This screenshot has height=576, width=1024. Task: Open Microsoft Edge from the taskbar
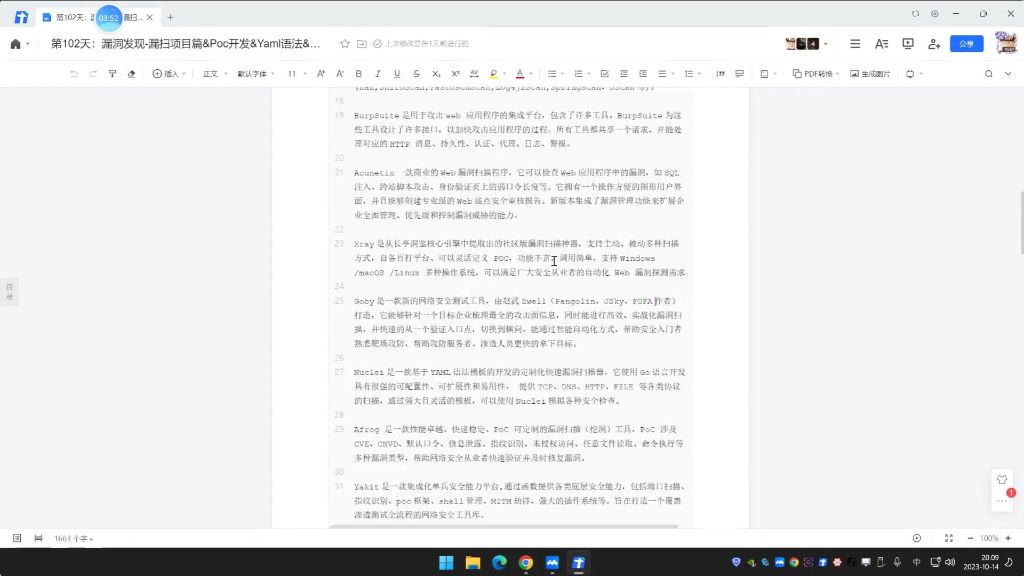pos(499,562)
